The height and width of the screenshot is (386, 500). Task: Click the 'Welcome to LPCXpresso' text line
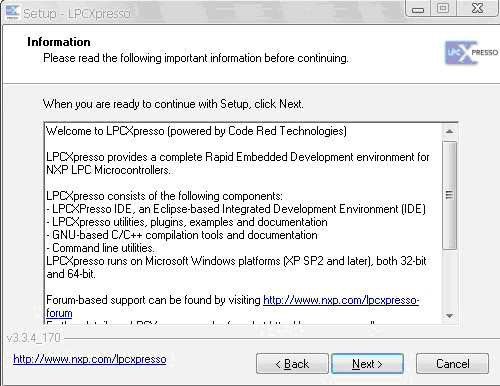point(196,131)
